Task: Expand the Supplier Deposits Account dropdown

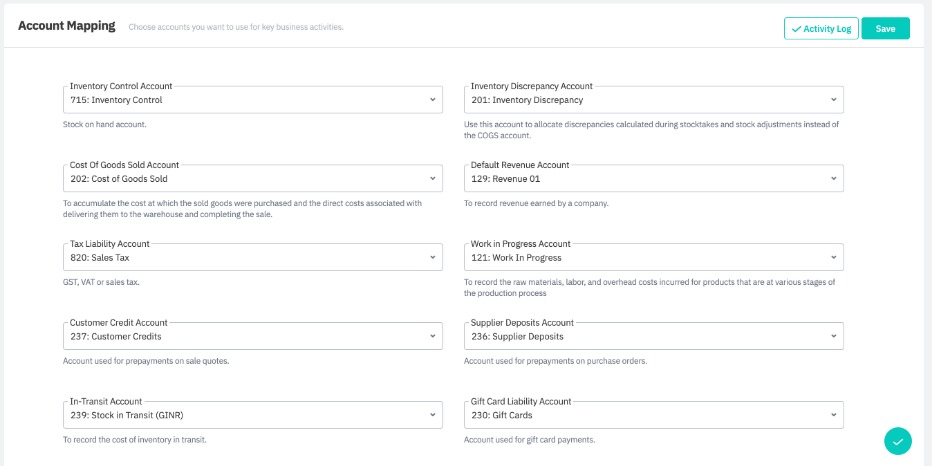Action: click(x=652, y=337)
